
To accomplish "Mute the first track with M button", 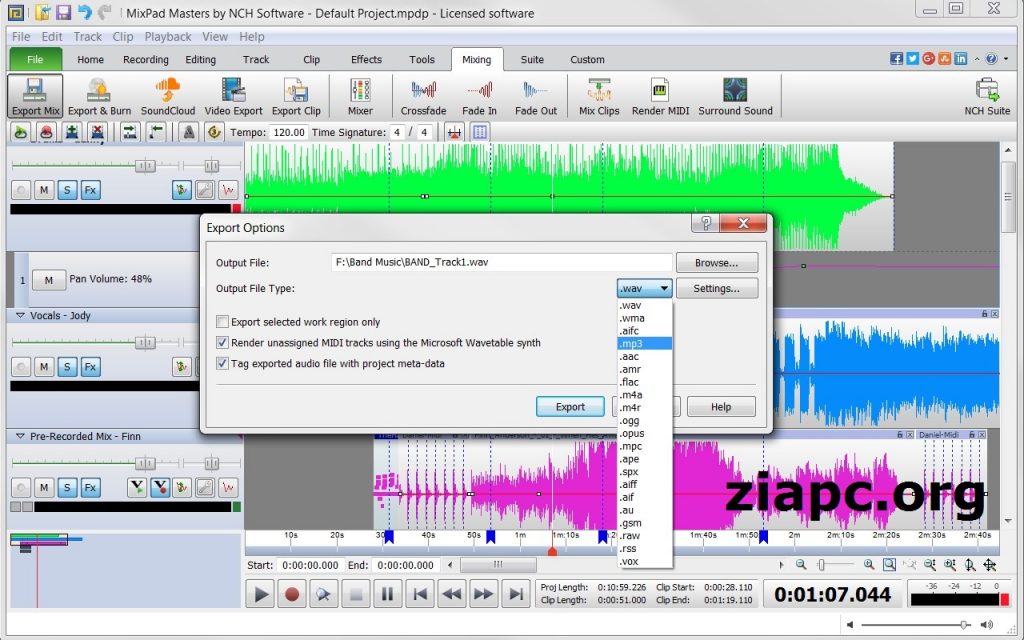I will click(44, 191).
